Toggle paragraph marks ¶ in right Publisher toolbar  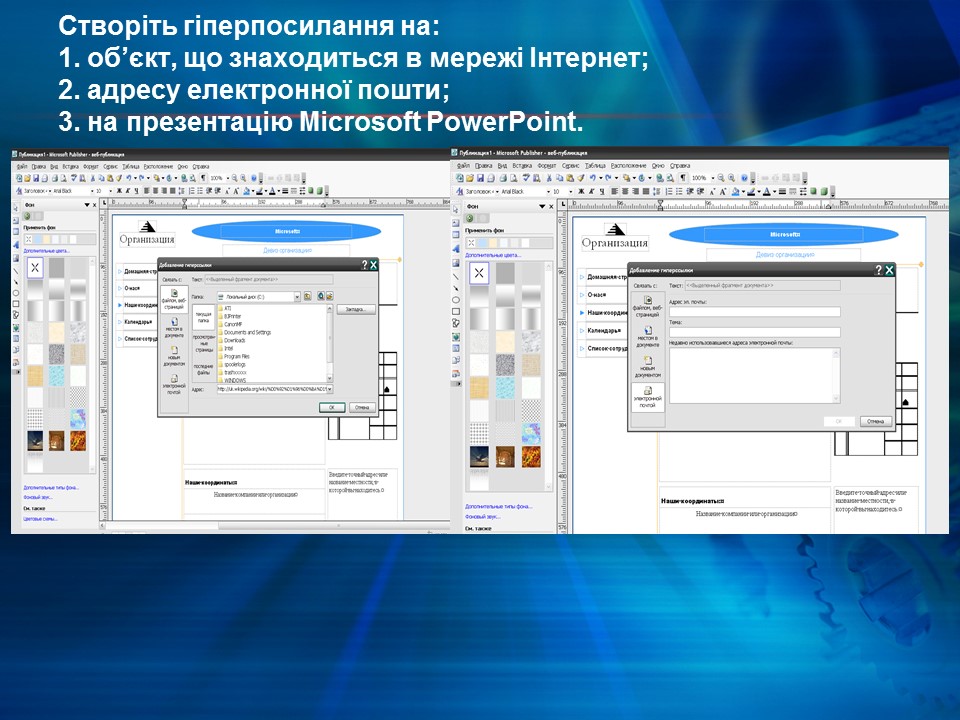tap(683, 178)
